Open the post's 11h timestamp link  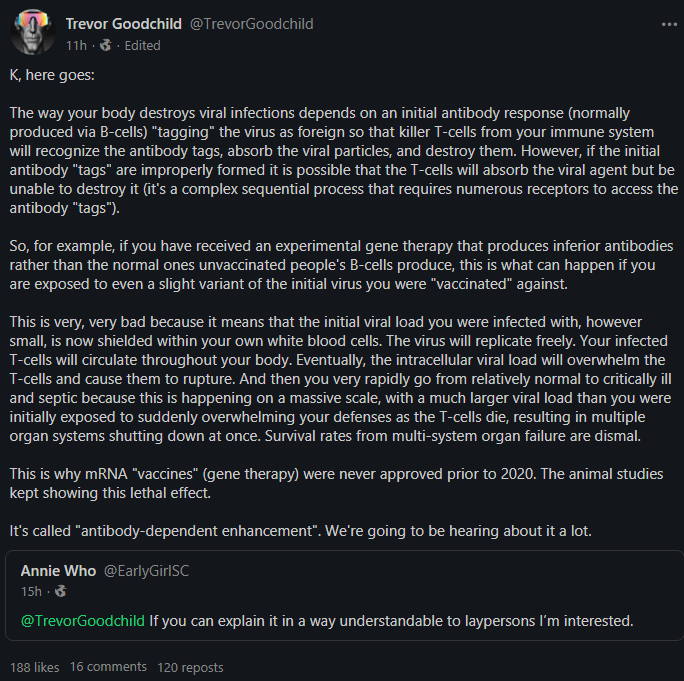[x=76, y=45]
